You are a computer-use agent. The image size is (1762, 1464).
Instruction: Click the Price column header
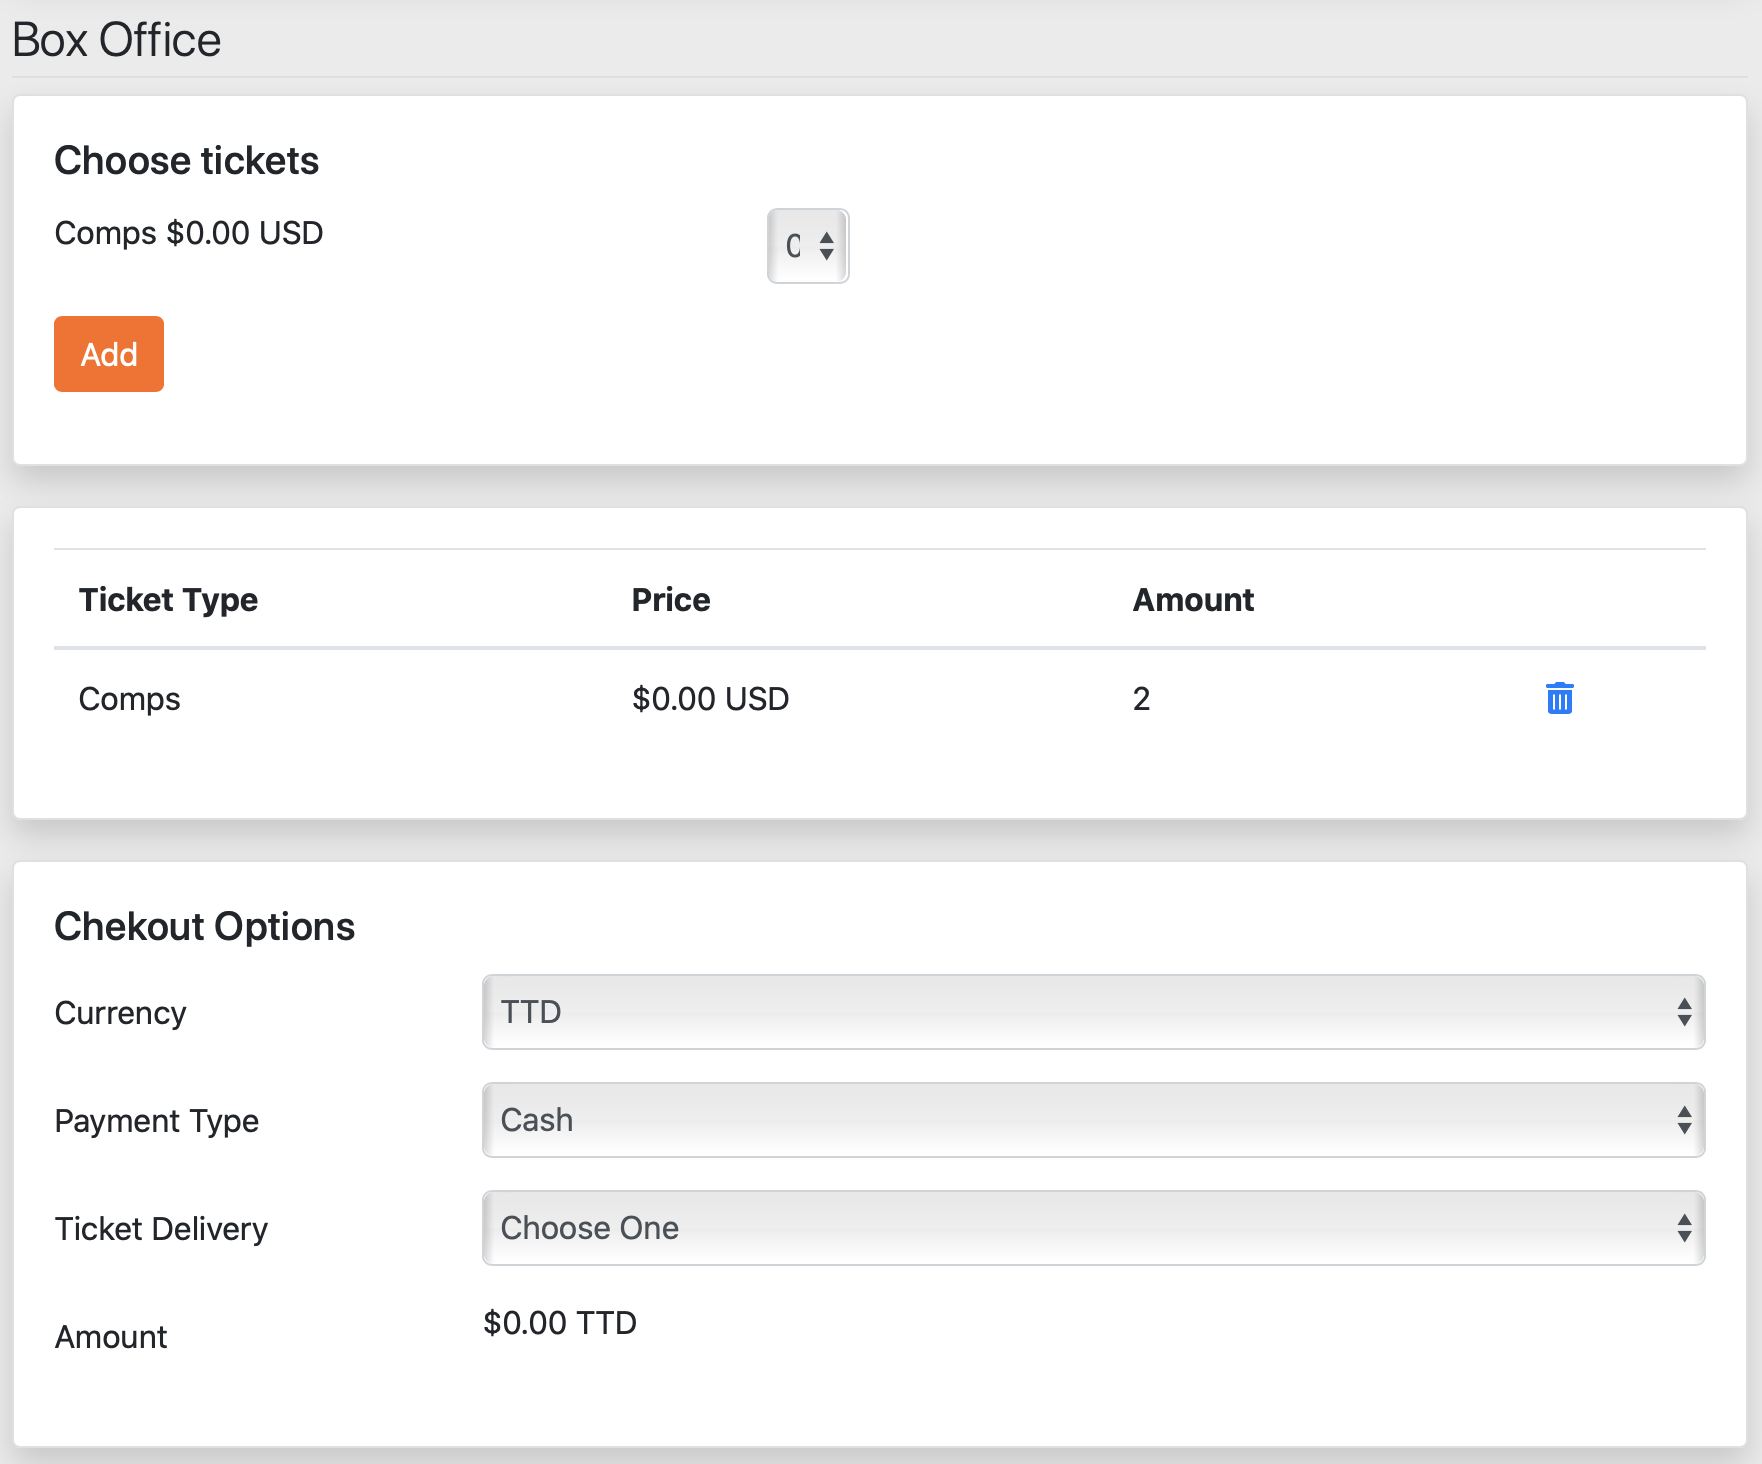tap(671, 600)
